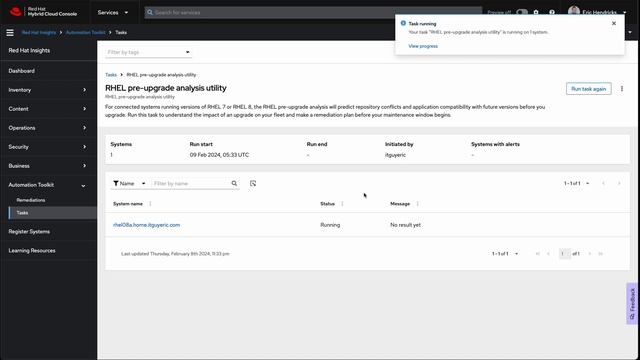The height and width of the screenshot is (360, 640).
Task: Select Tasks in the sidebar
Action: click(52, 213)
